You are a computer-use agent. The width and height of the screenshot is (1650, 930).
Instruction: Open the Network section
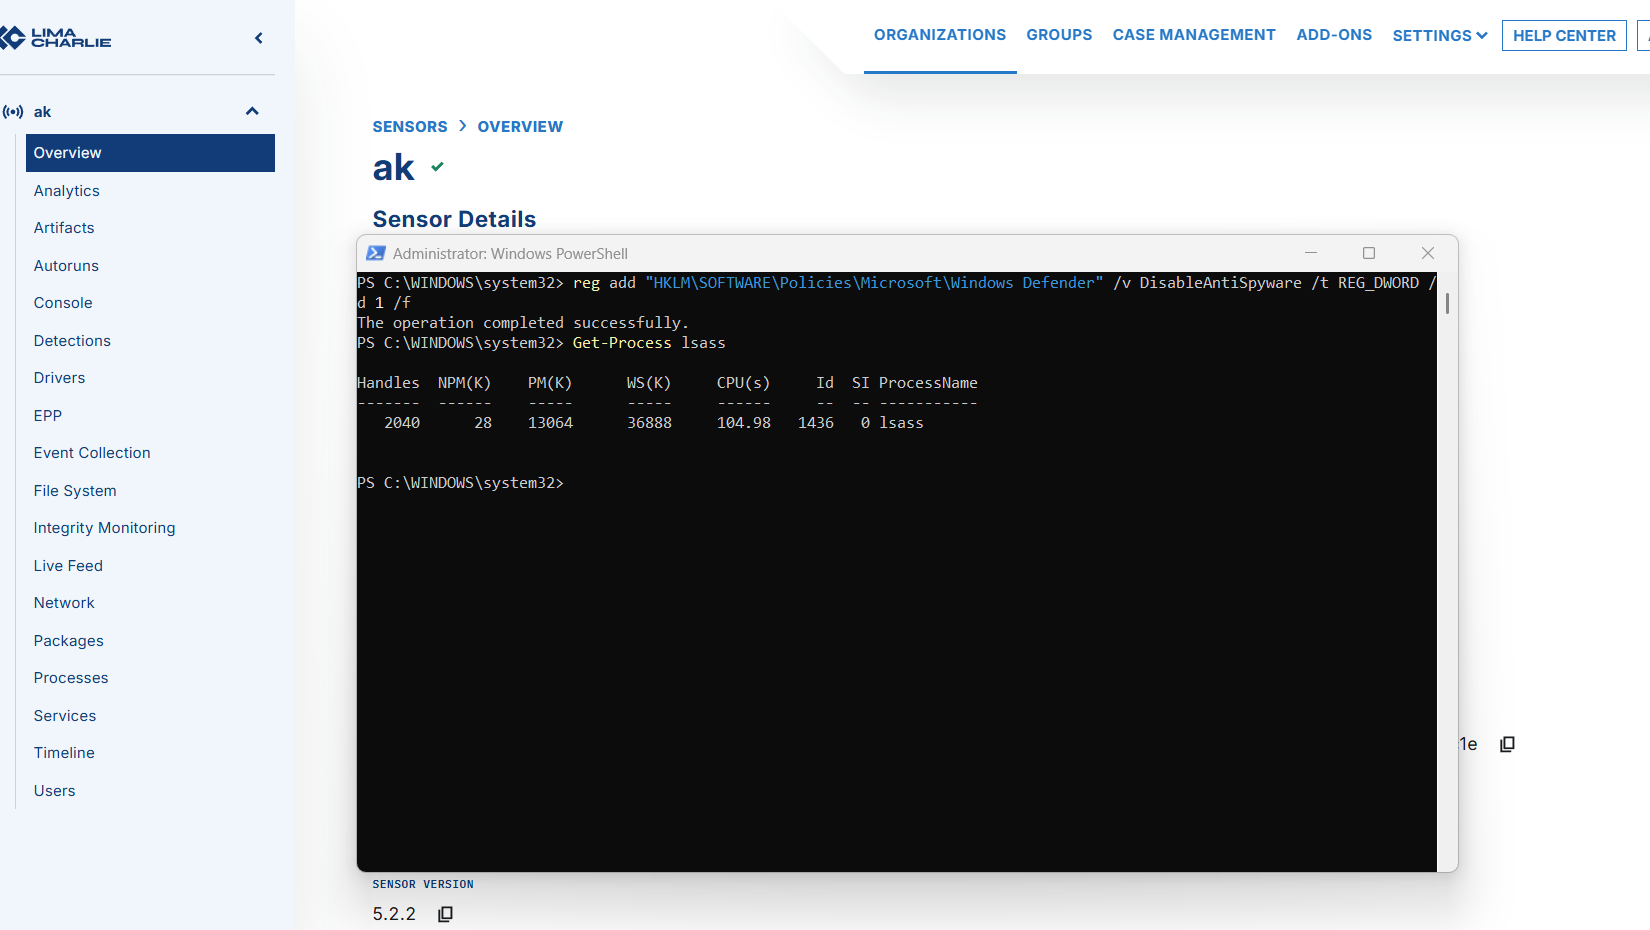[64, 603]
